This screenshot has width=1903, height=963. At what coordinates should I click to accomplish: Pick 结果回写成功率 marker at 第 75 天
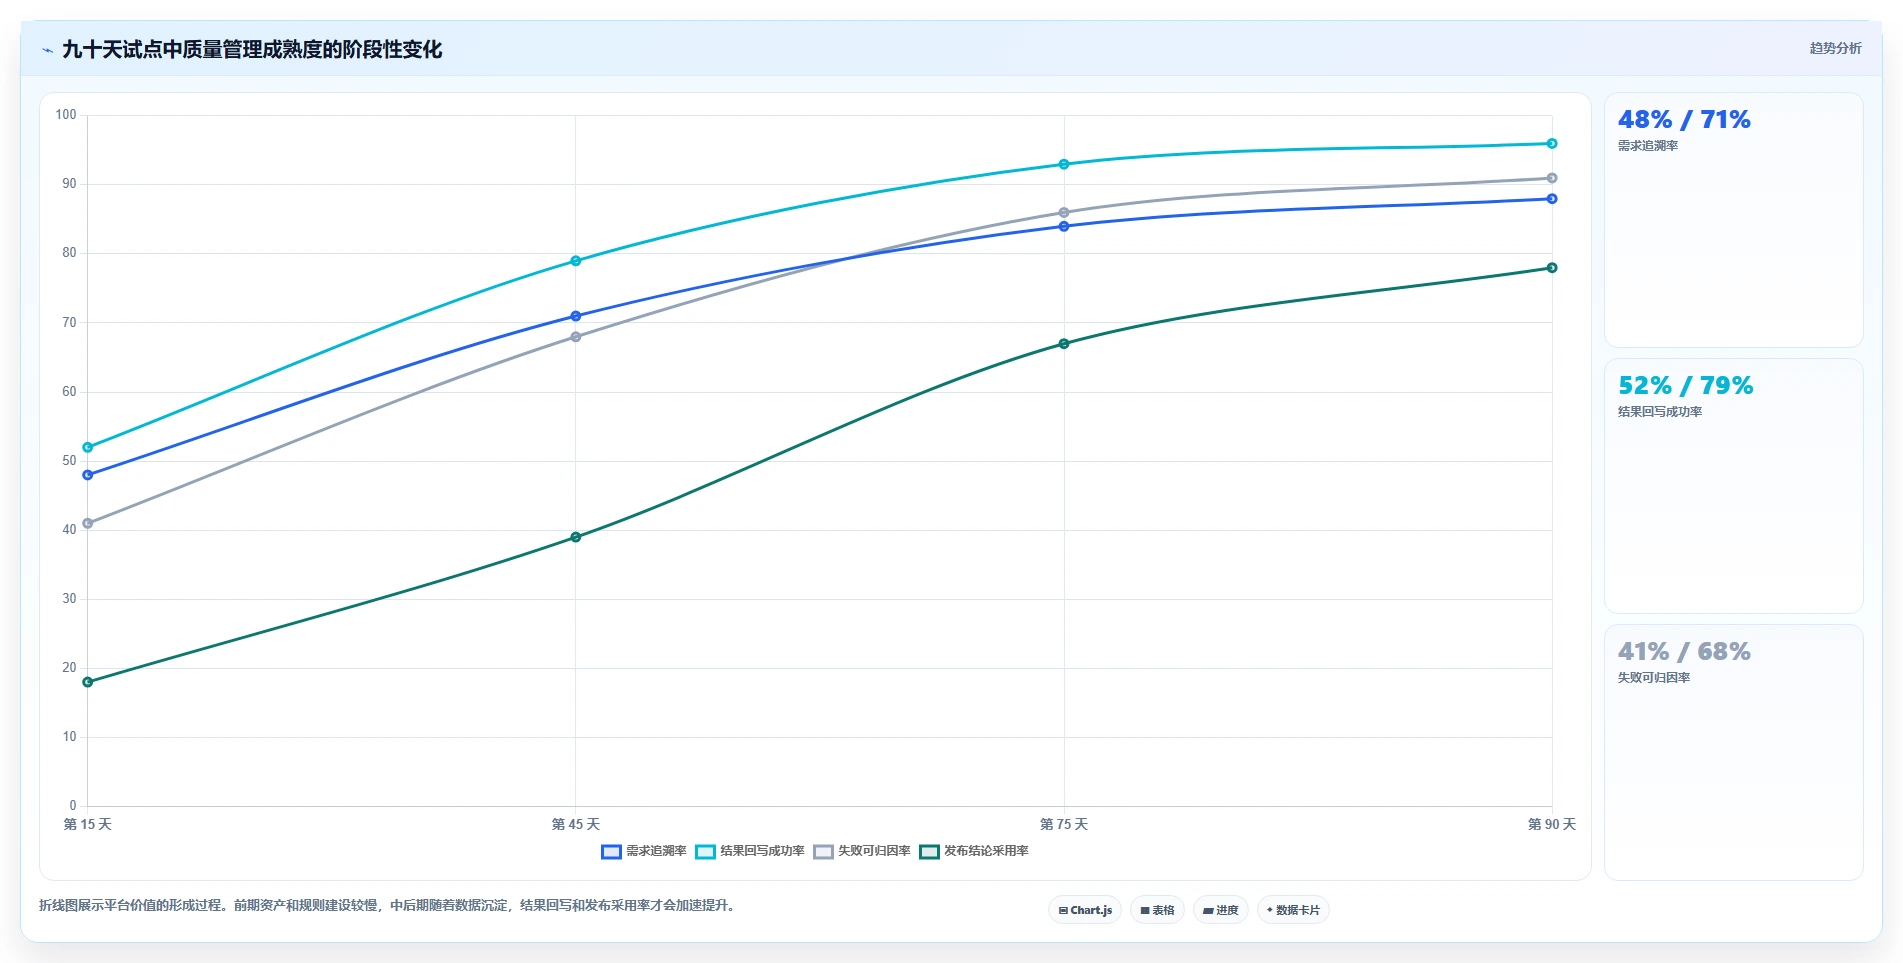click(1064, 164)
